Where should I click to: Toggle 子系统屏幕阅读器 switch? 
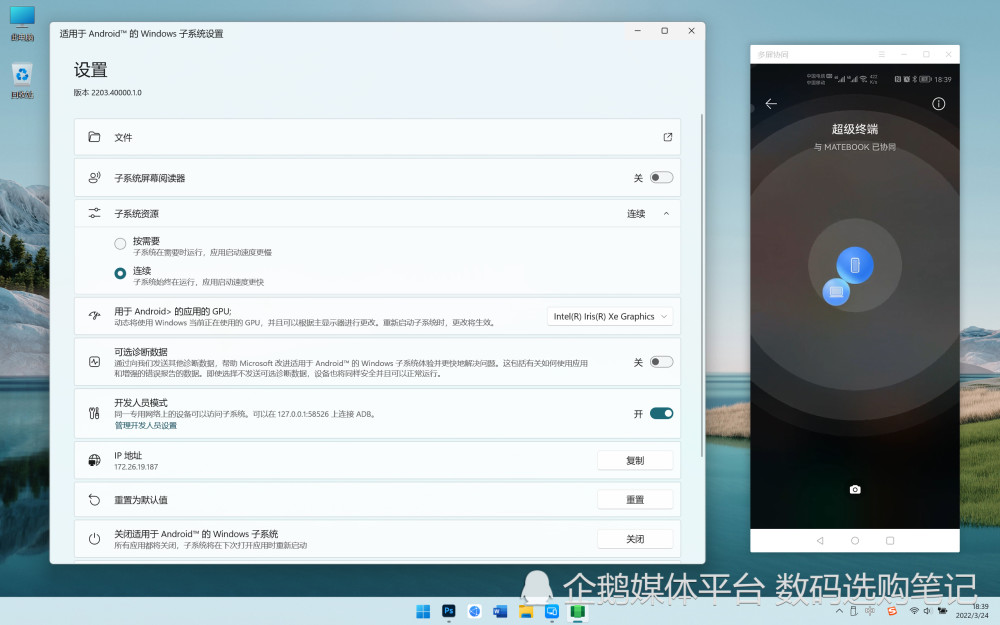coord(661,178)
